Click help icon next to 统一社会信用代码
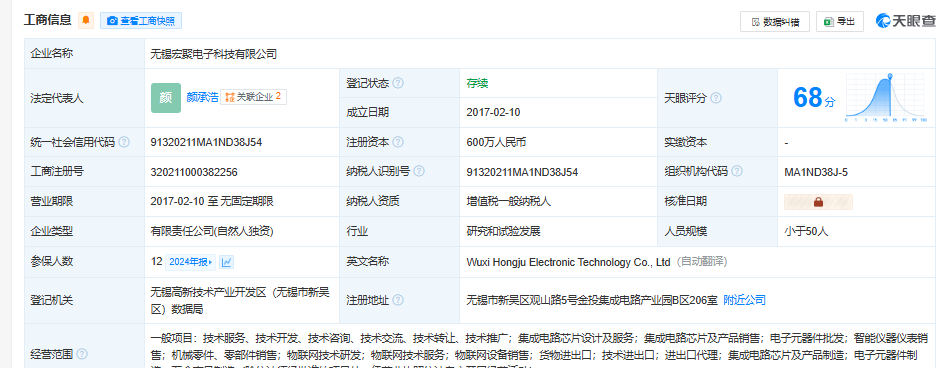Image resolution: width=945 pixels, height=368 pixels. 124,142
